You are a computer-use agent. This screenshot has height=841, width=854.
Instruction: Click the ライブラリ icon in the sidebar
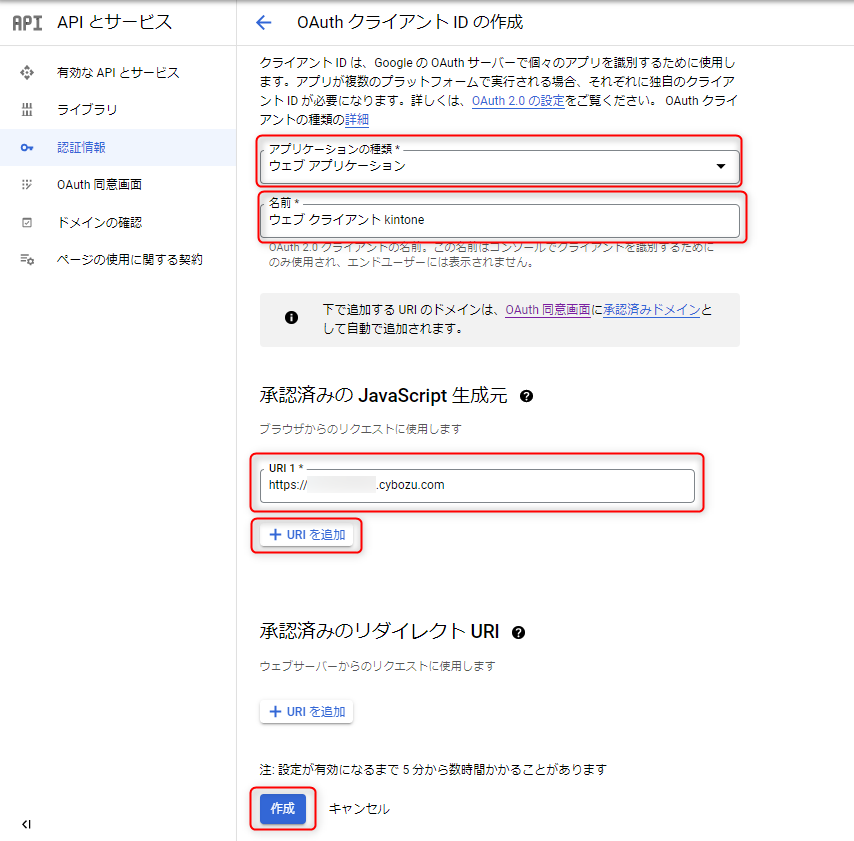[x=27, y=110]
